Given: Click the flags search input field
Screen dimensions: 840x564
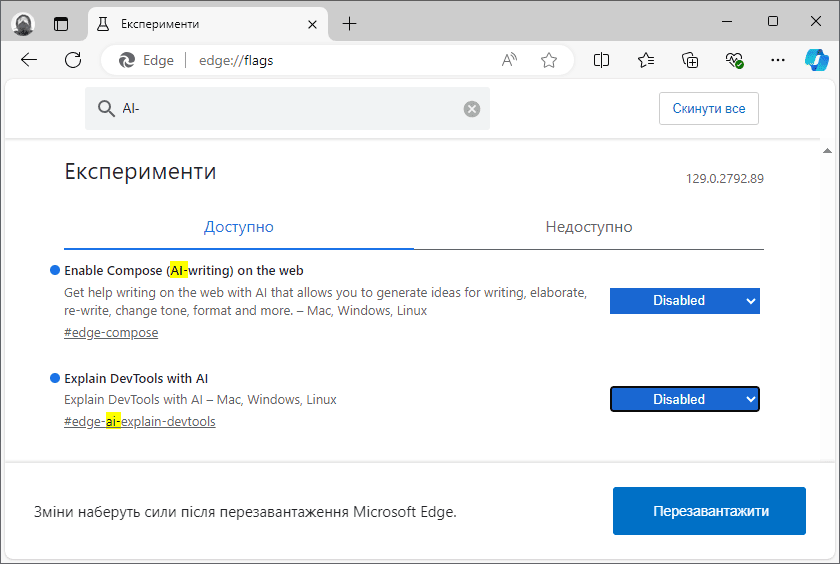Looking at the screenshot, I should click(x=287, y=109).
